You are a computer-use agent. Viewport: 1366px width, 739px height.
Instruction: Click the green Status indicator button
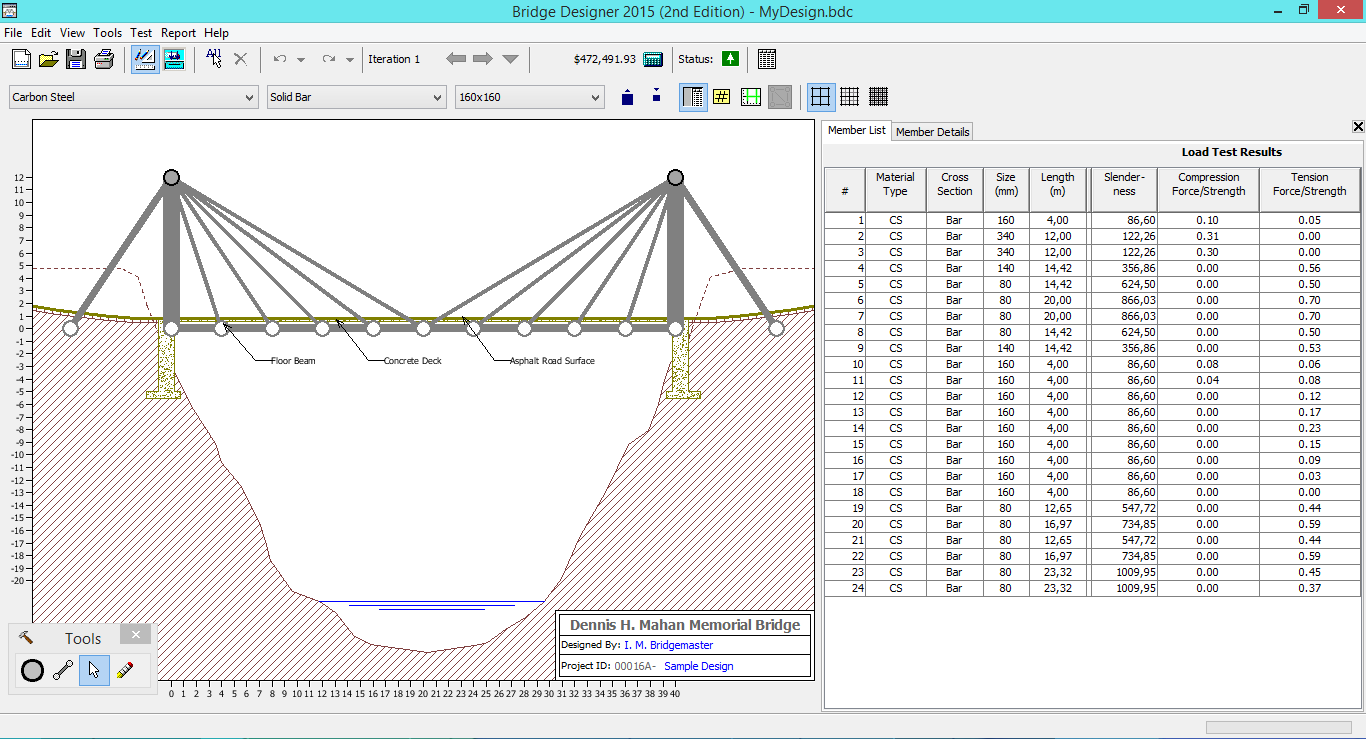(x=730, y=59)
